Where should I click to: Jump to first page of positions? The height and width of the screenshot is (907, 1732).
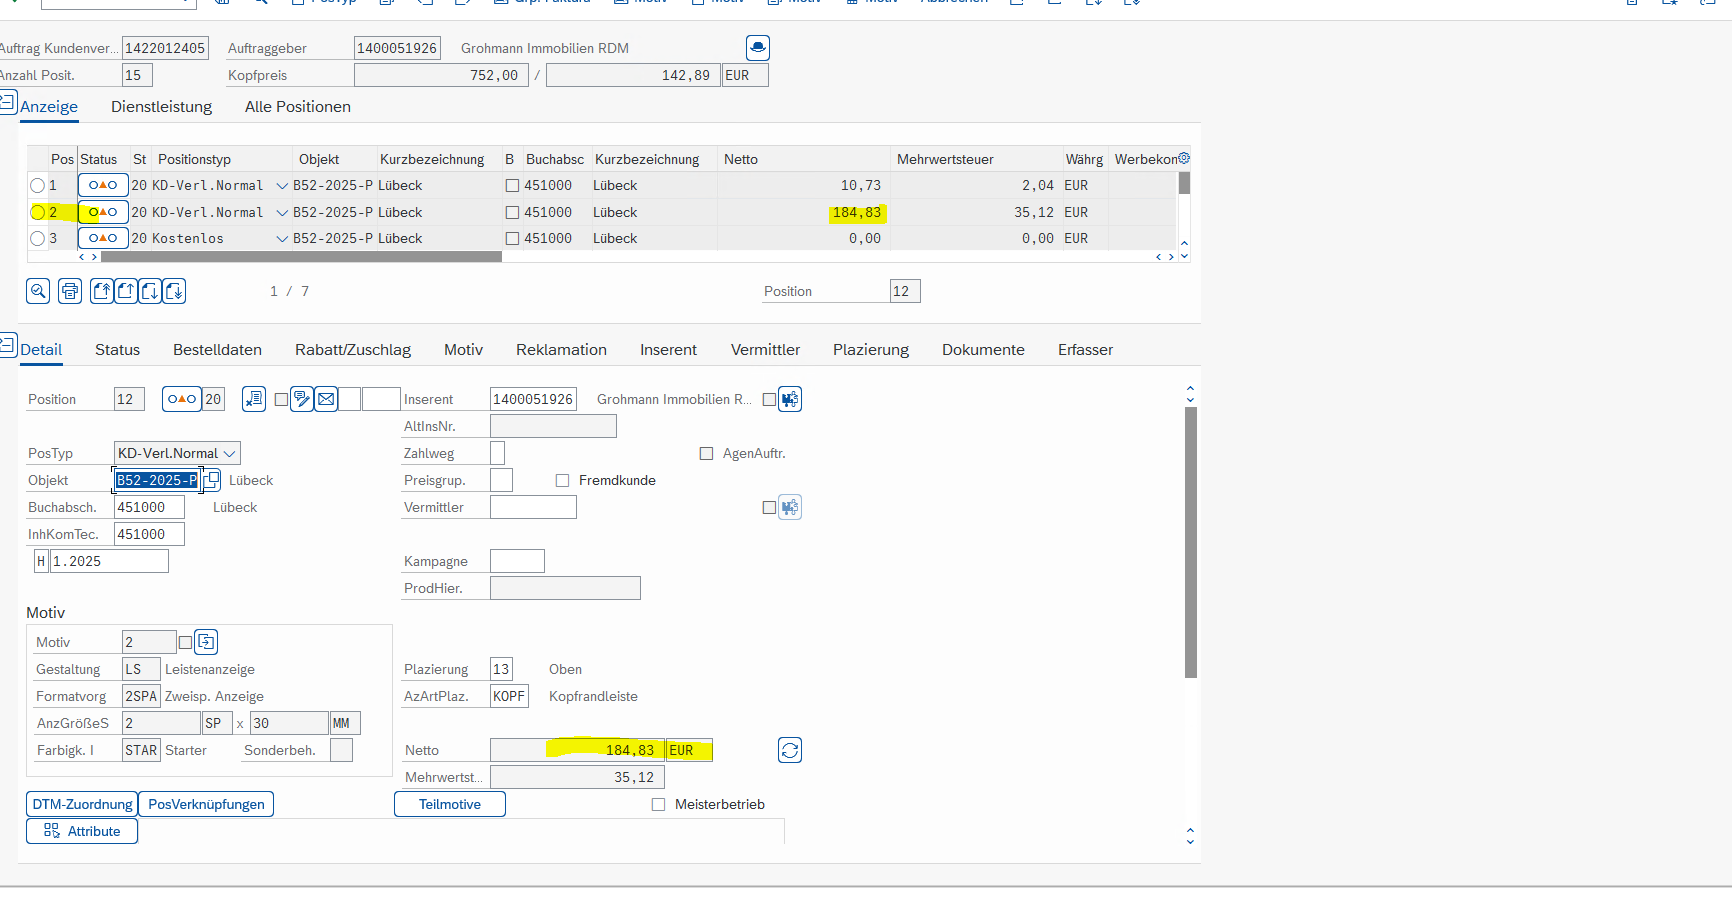tap(102, 291)
